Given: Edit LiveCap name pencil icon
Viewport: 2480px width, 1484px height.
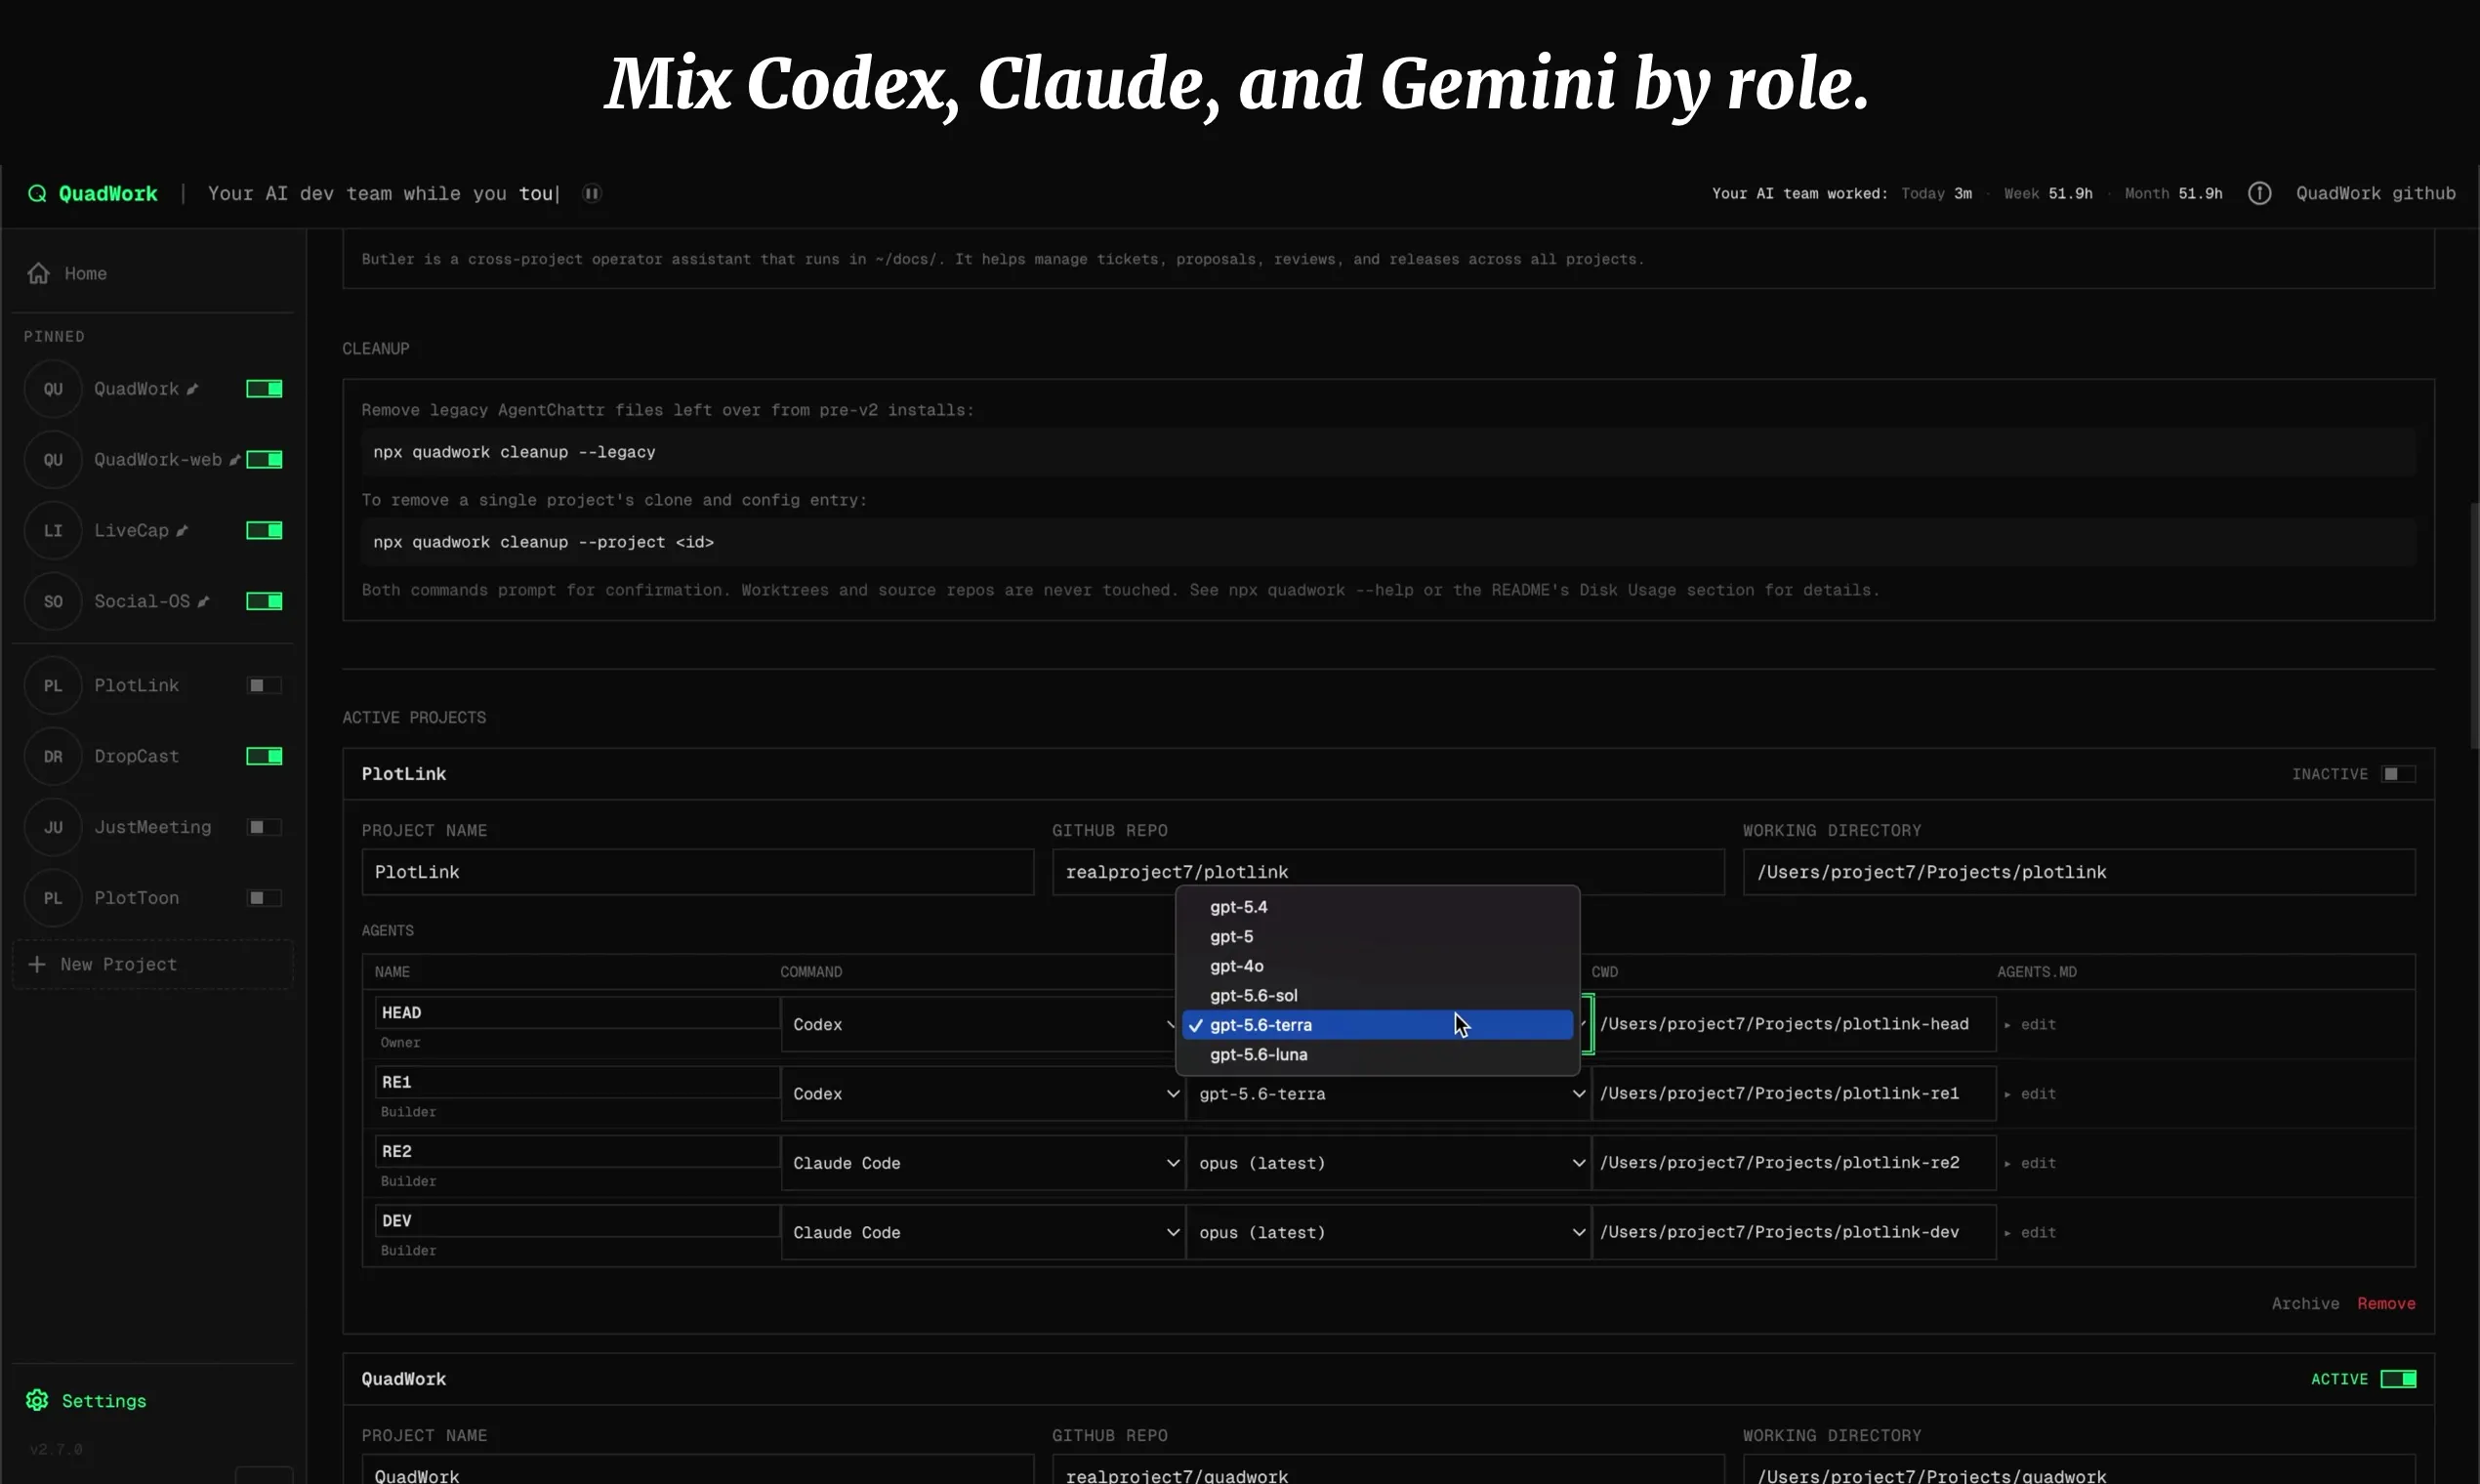Looking at the screenshot, I should [182, 531].
